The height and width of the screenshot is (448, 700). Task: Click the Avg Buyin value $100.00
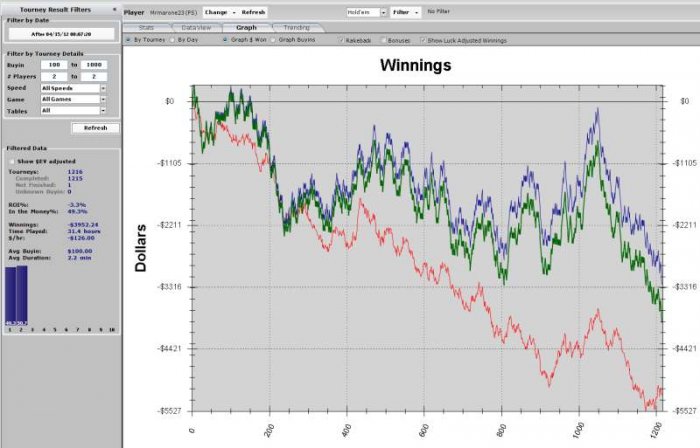(80, 251)
